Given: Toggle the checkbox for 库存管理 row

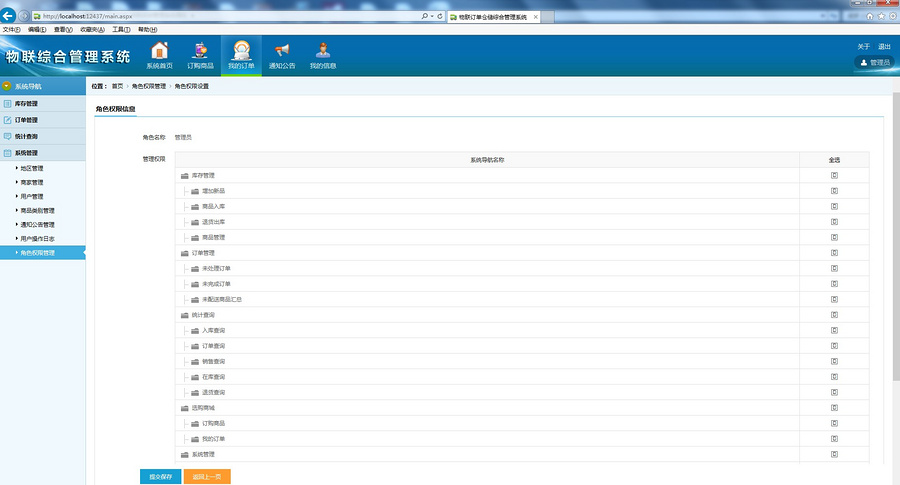Looking at the screenshot, I should pyautogui.click(x=835, y=176).
